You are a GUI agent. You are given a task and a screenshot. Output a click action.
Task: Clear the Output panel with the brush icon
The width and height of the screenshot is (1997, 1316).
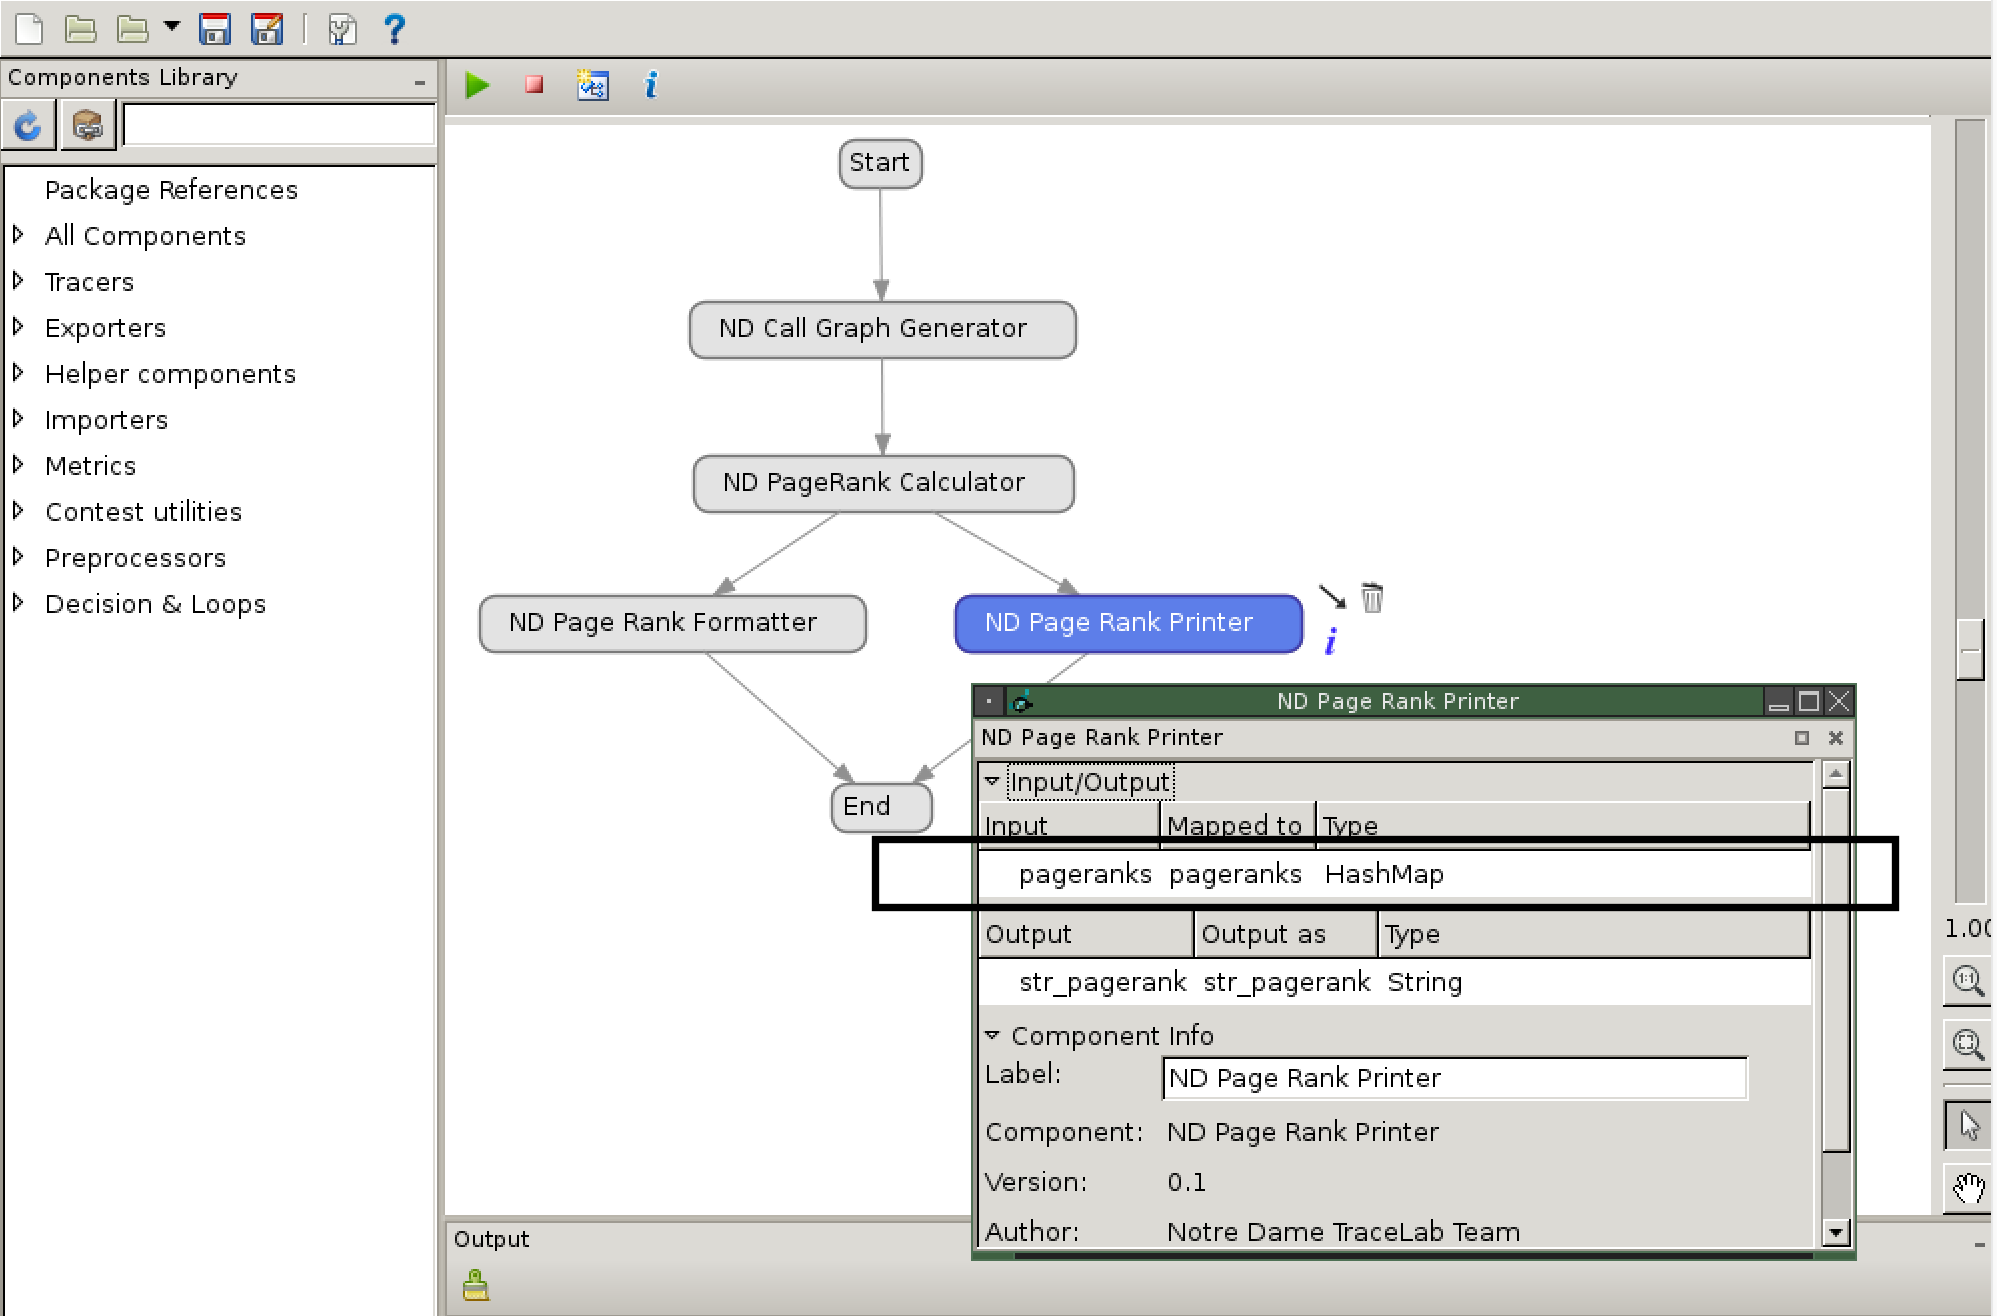click(x=476, y=1285)
